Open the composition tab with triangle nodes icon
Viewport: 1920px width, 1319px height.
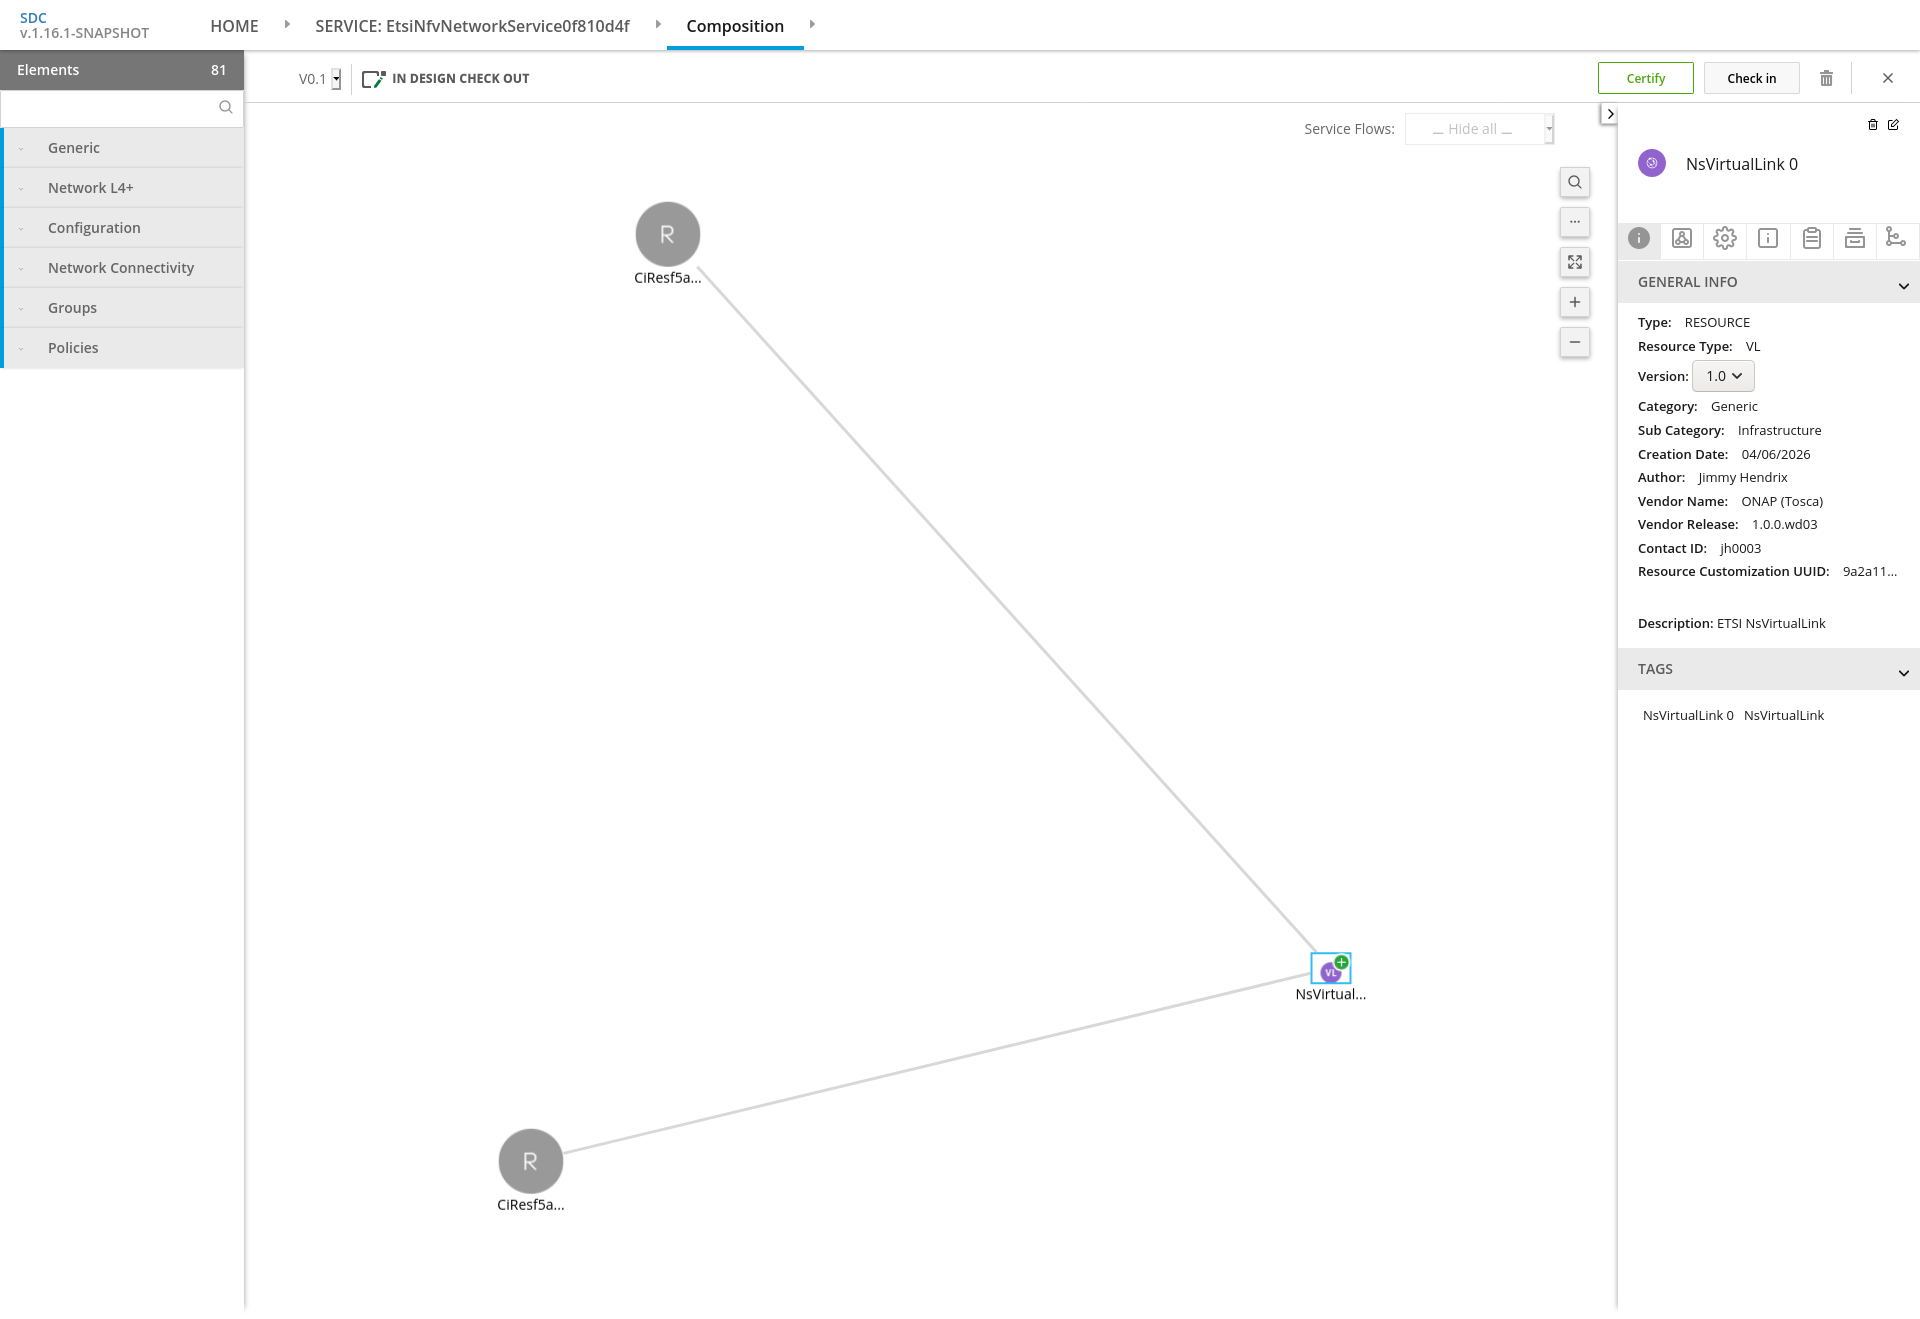click(x=1681, y=238)
